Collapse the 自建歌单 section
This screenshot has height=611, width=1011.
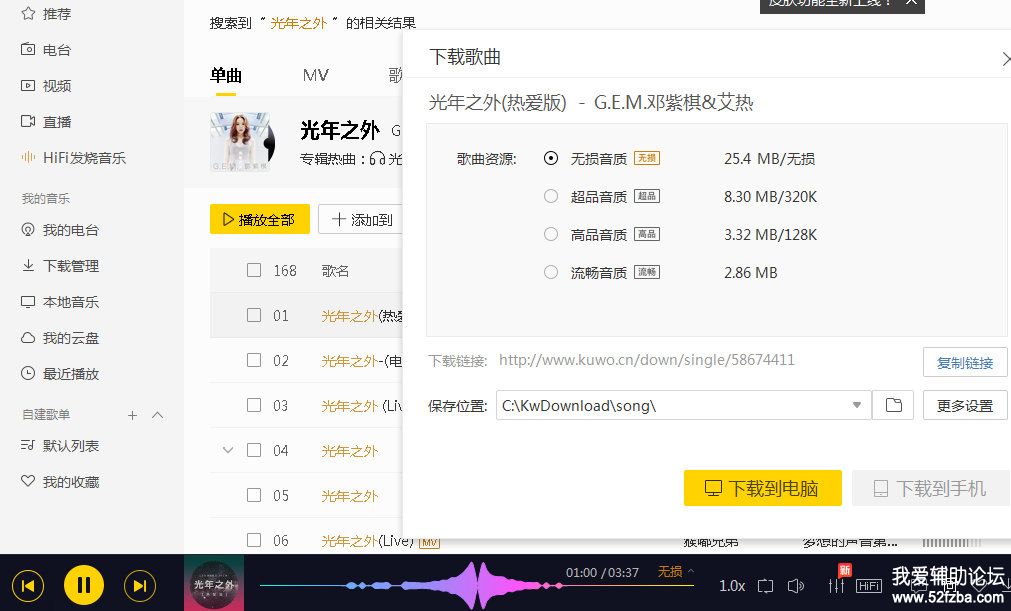pyautogui.click(x=157, y=415)
